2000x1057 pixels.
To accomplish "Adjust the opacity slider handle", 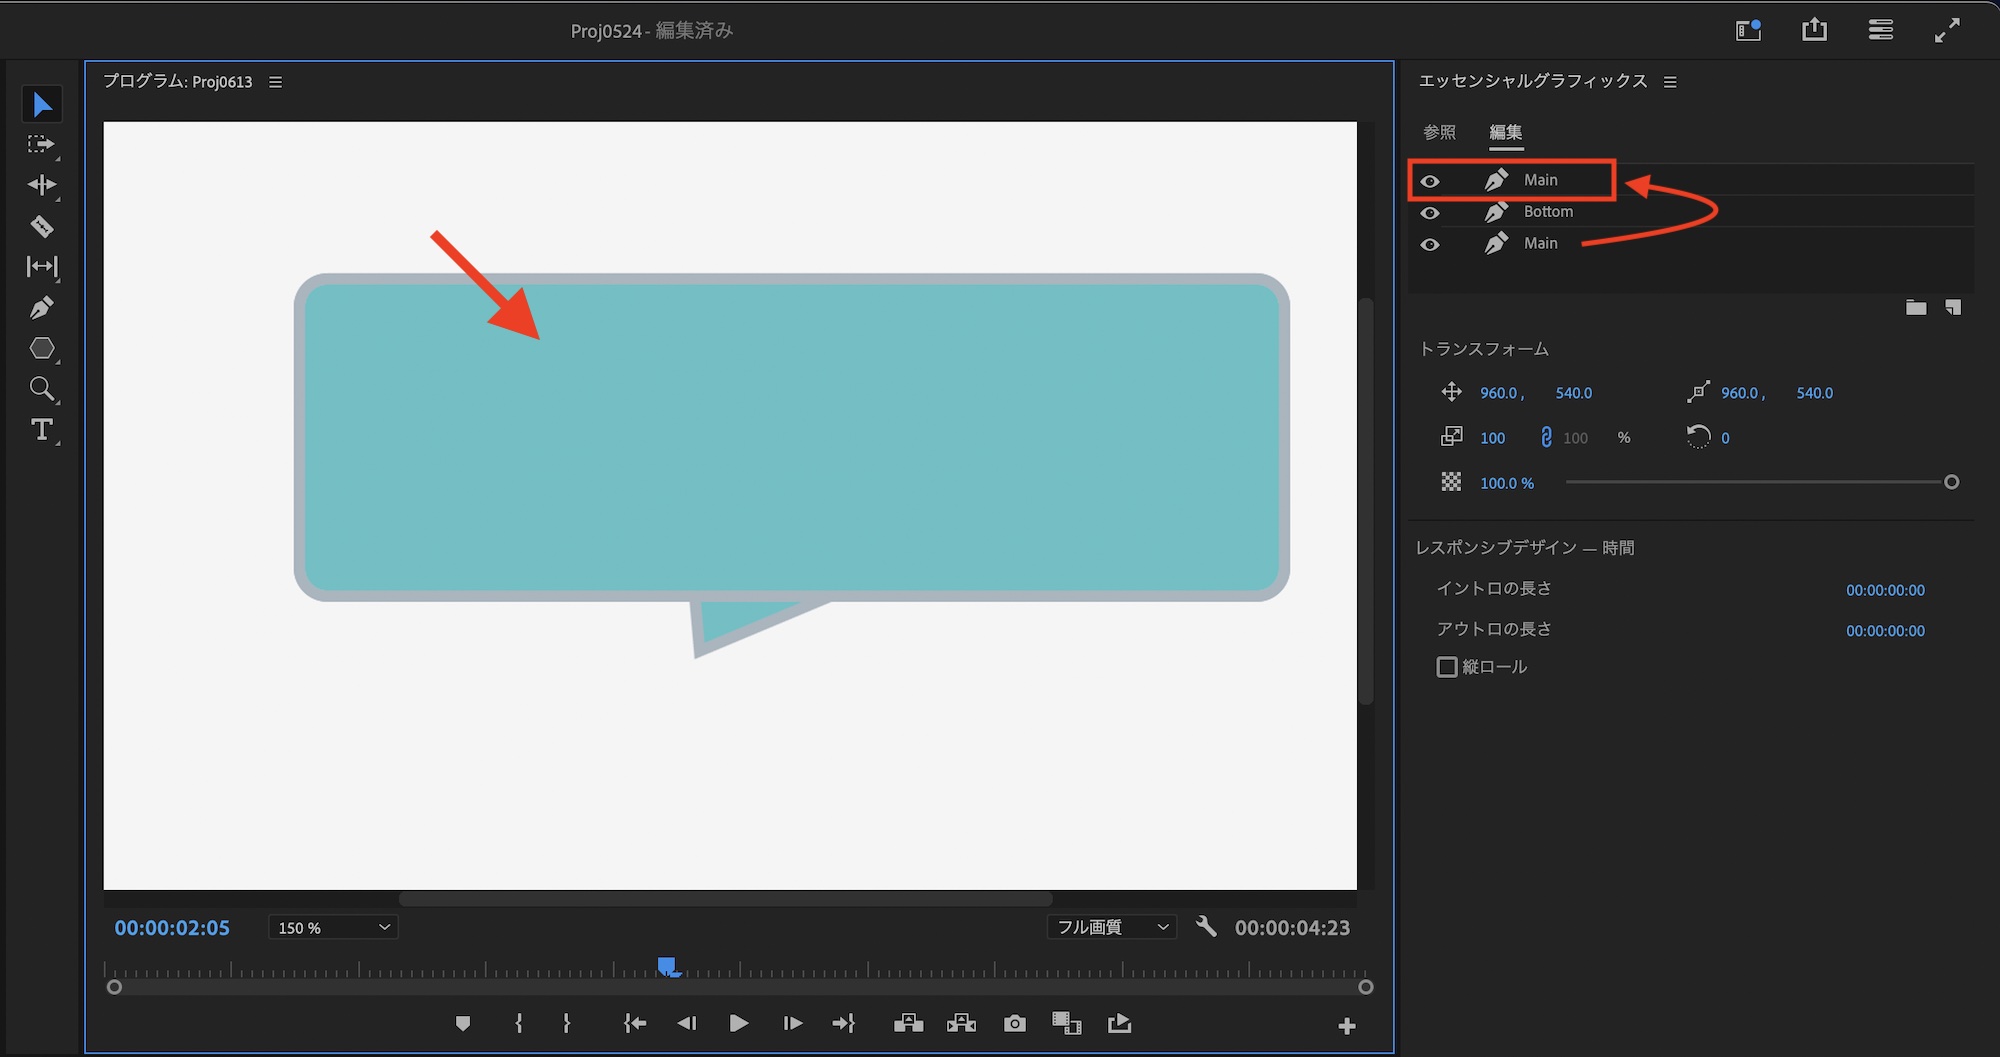I will 1951,482.
